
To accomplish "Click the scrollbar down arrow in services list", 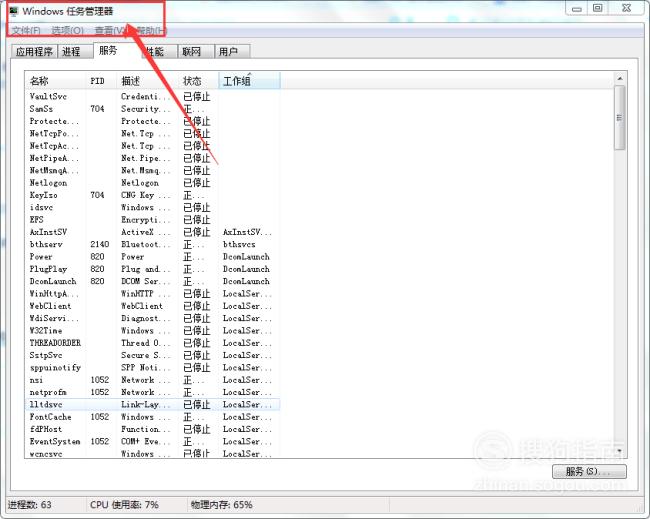I will click(620, 451).
